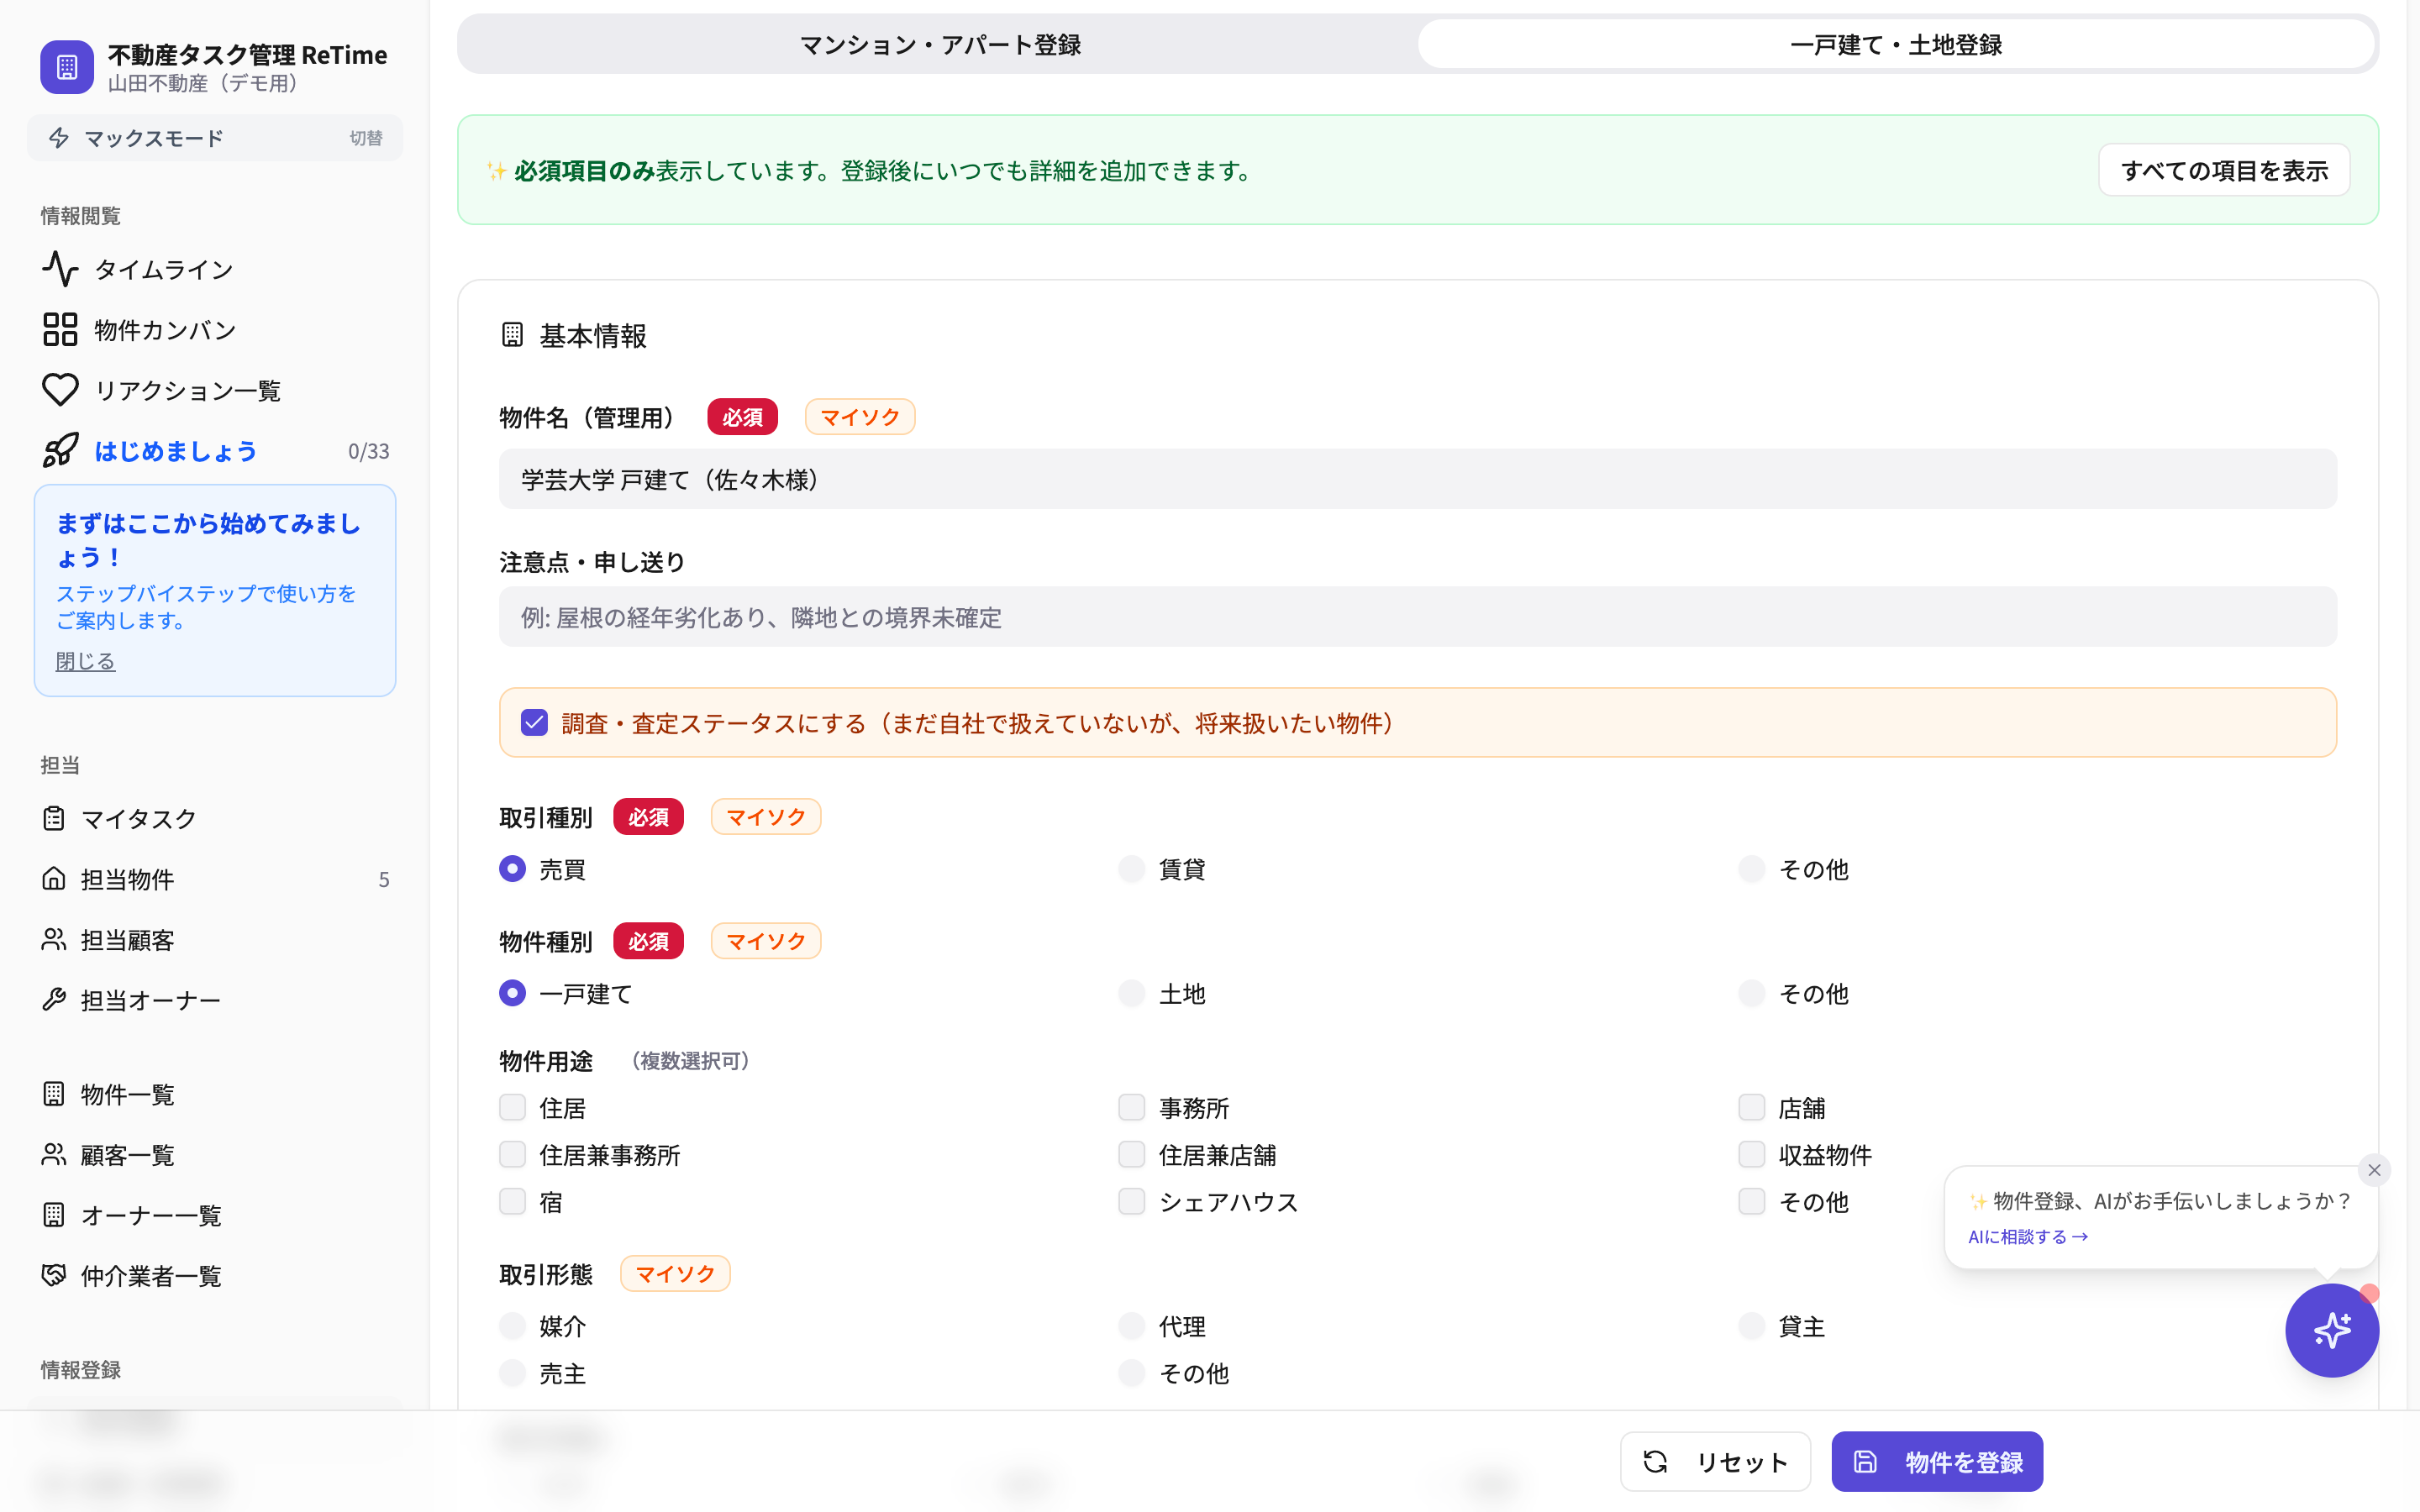
Task: Click the wrench icon for 担当オーナー
Action: (54, 999)
